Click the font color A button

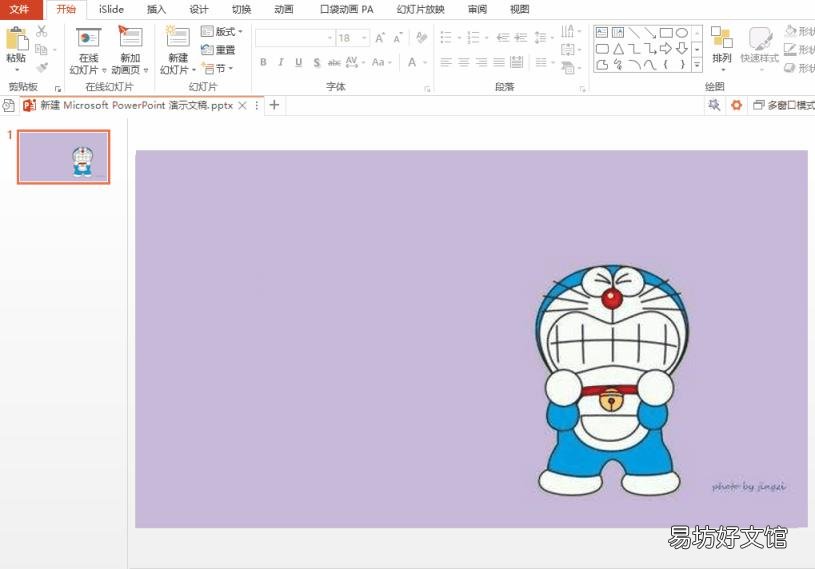pyautogui.click(x=412, y=62)
